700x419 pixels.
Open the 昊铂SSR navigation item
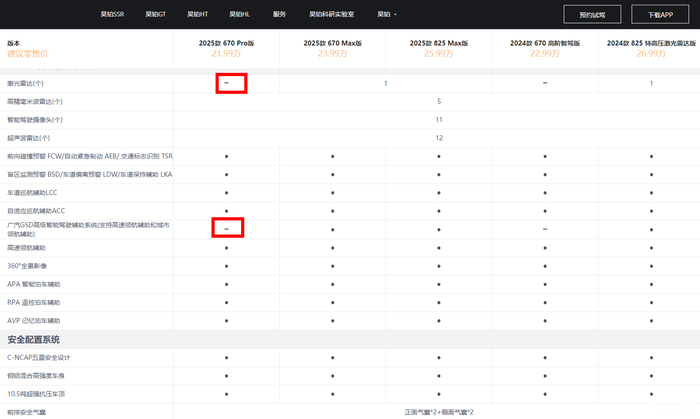click(x=113, y=15)
